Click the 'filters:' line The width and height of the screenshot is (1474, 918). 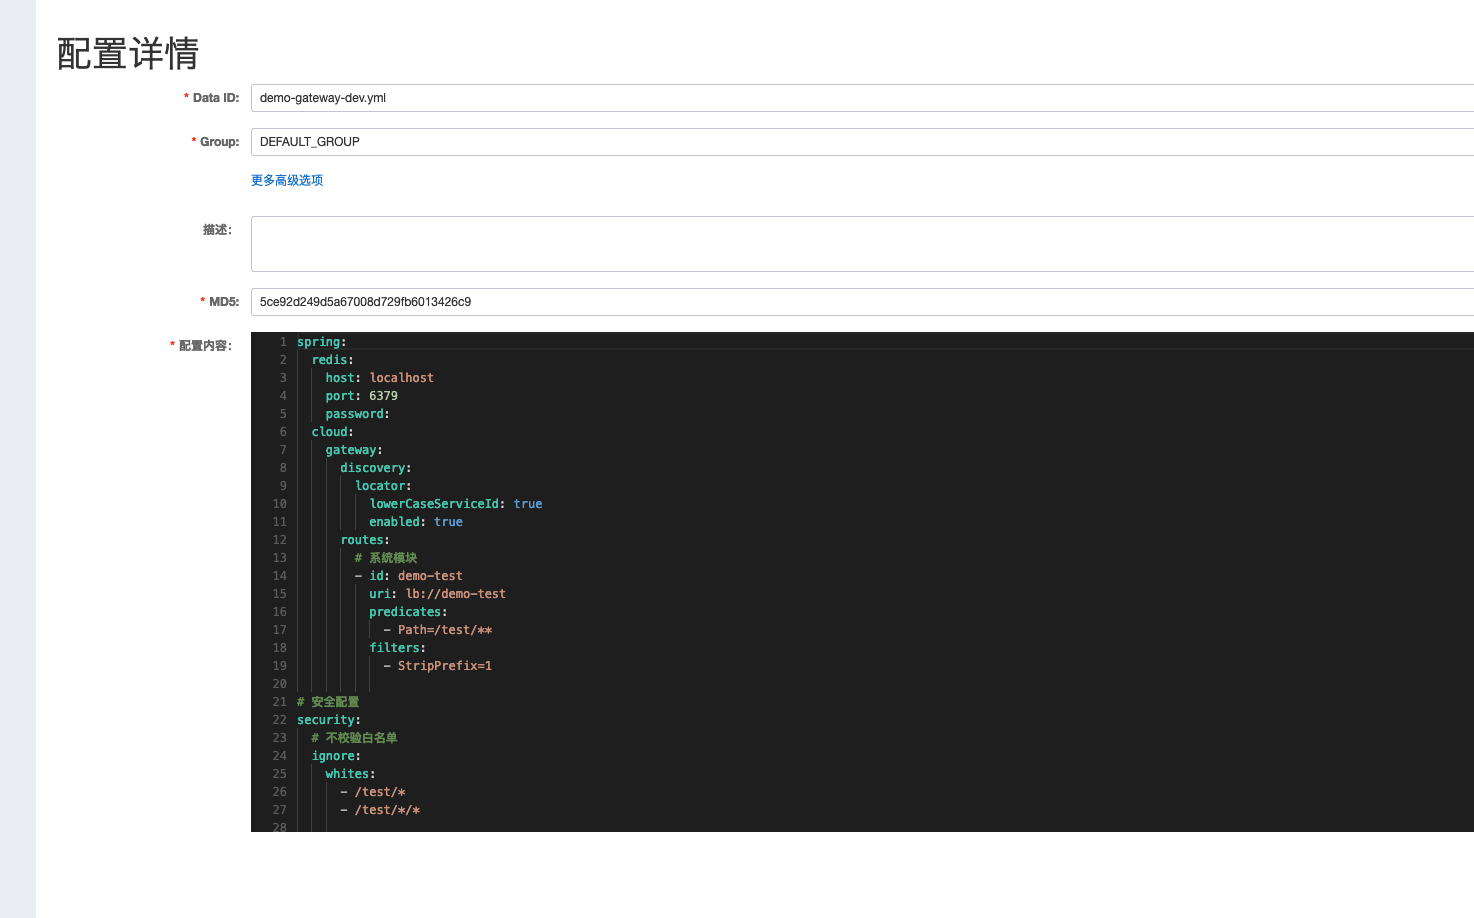[397, 648]
